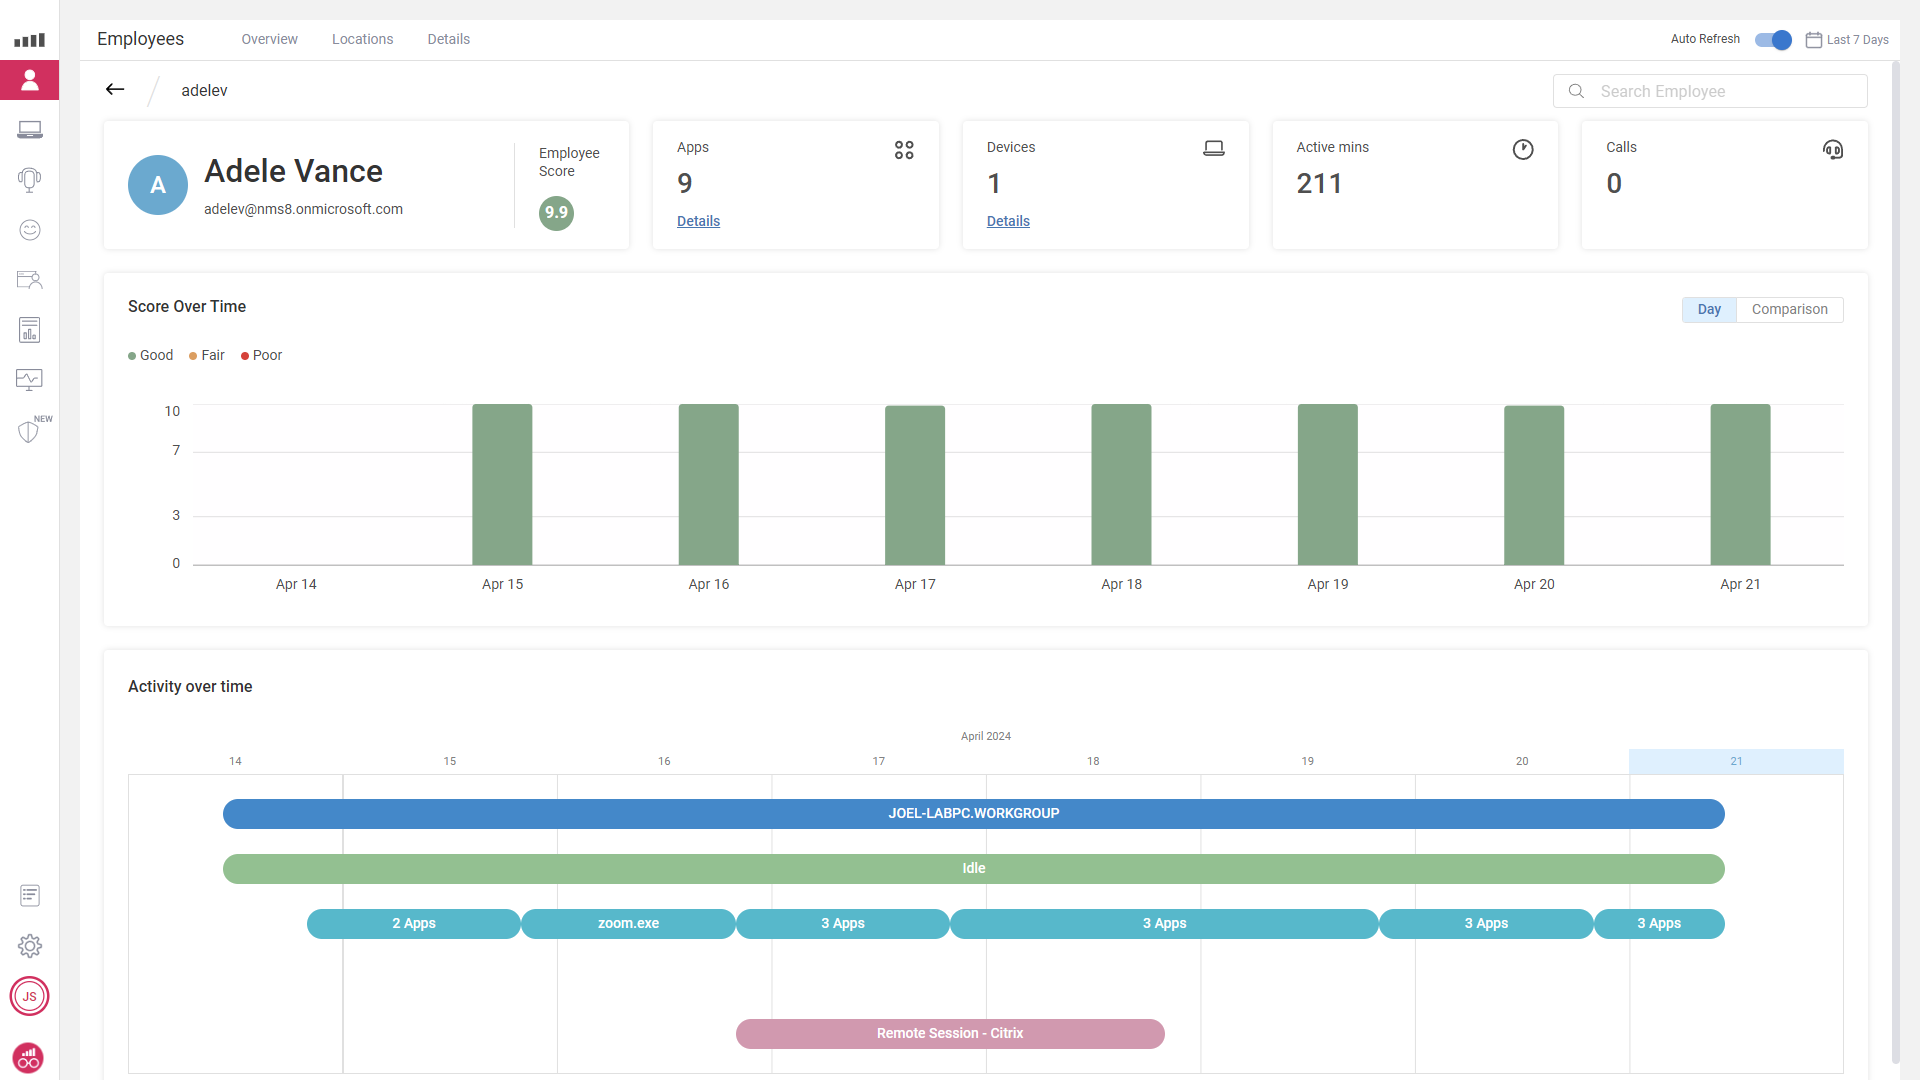Click the Search Employee field
This screenshot has width=1920, height=1080.
tap(1710, 91)
